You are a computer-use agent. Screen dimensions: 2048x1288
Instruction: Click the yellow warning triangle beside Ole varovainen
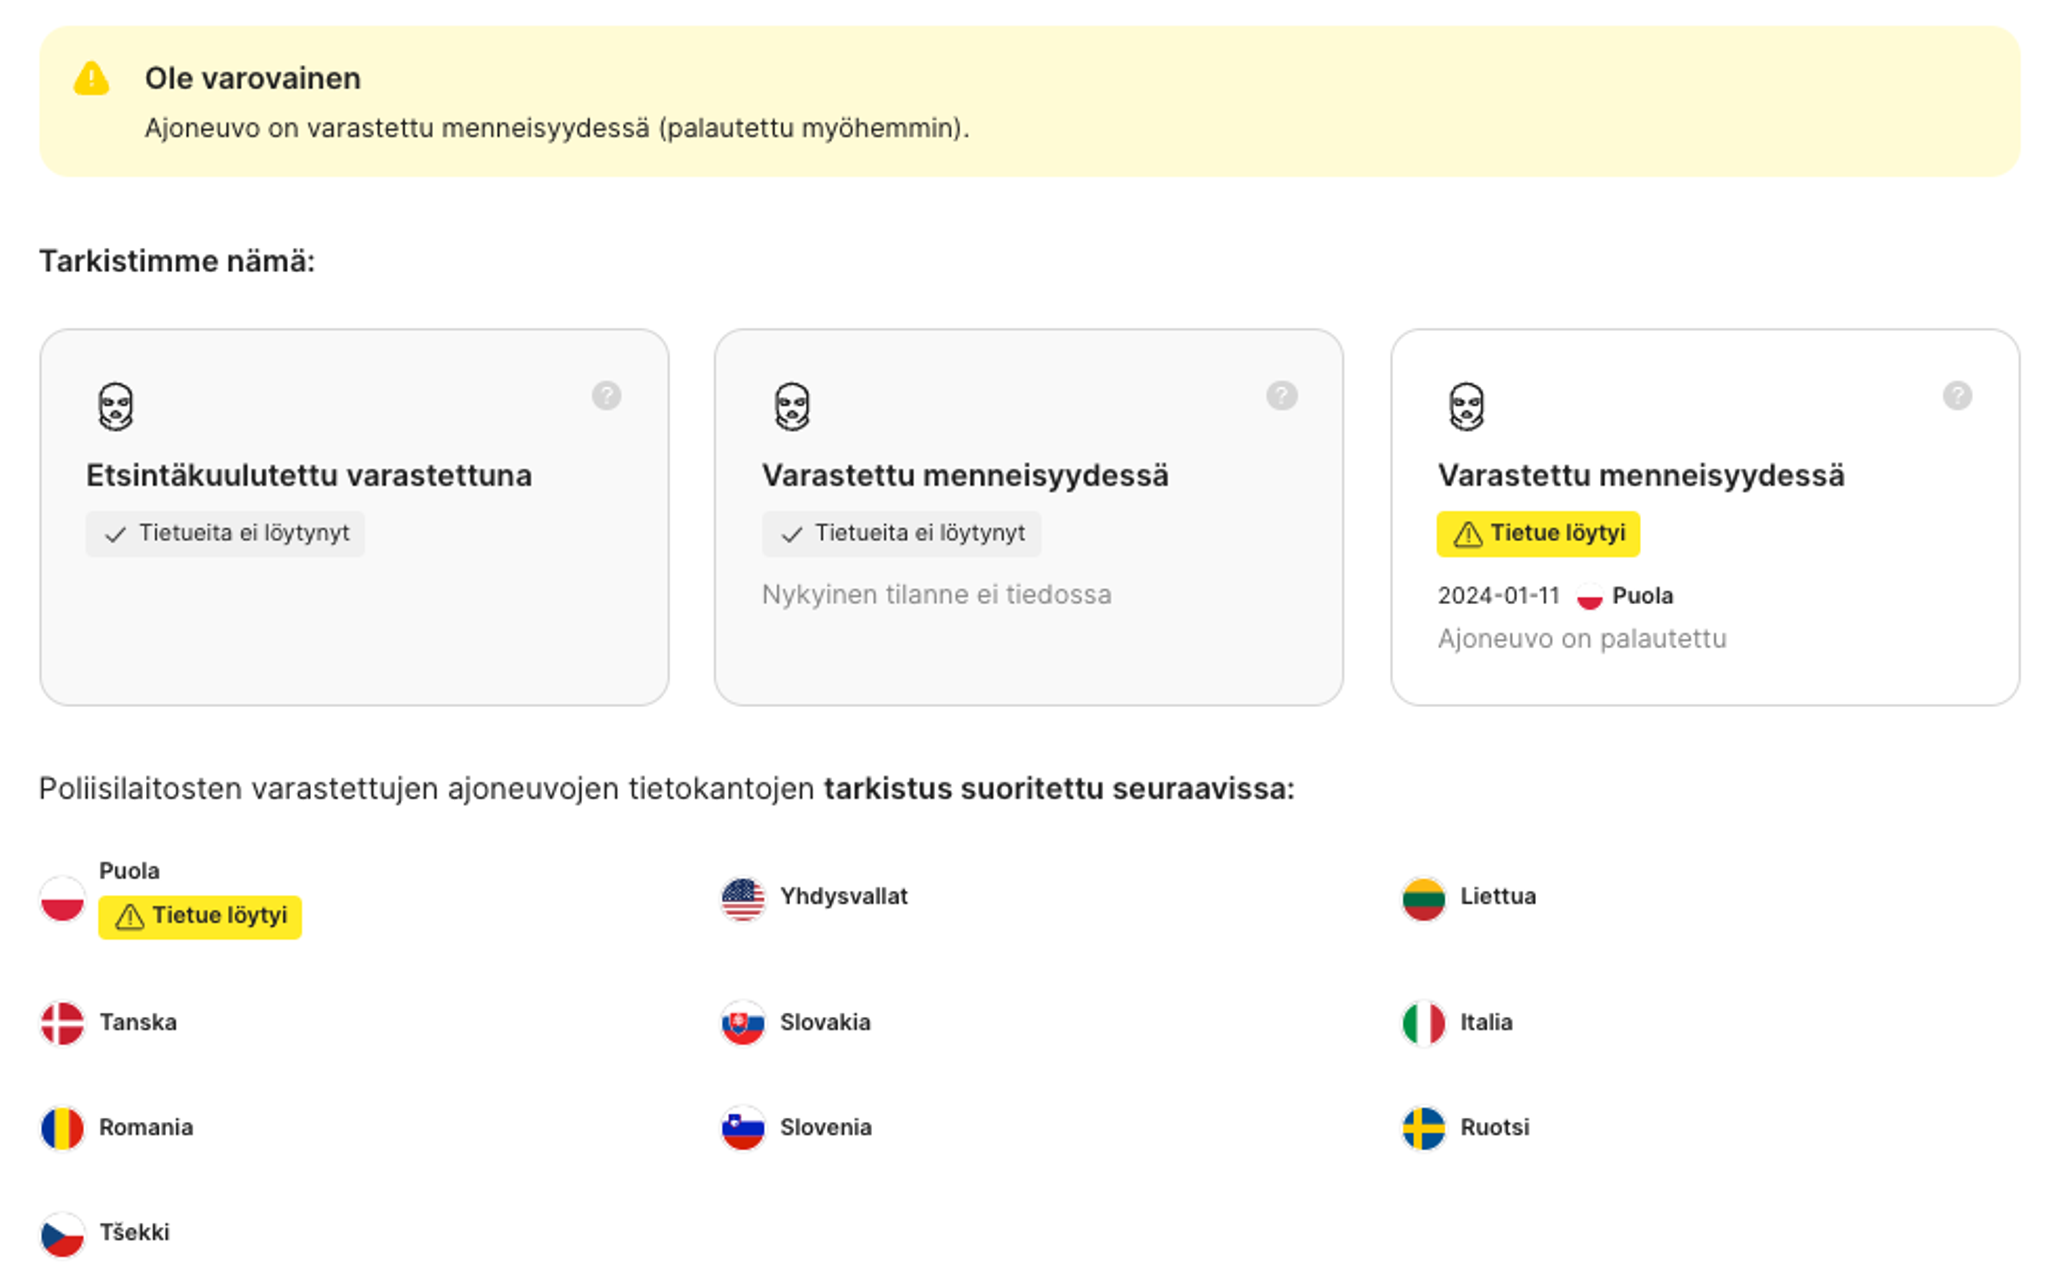pyautogui.click(x=91, y=78)
